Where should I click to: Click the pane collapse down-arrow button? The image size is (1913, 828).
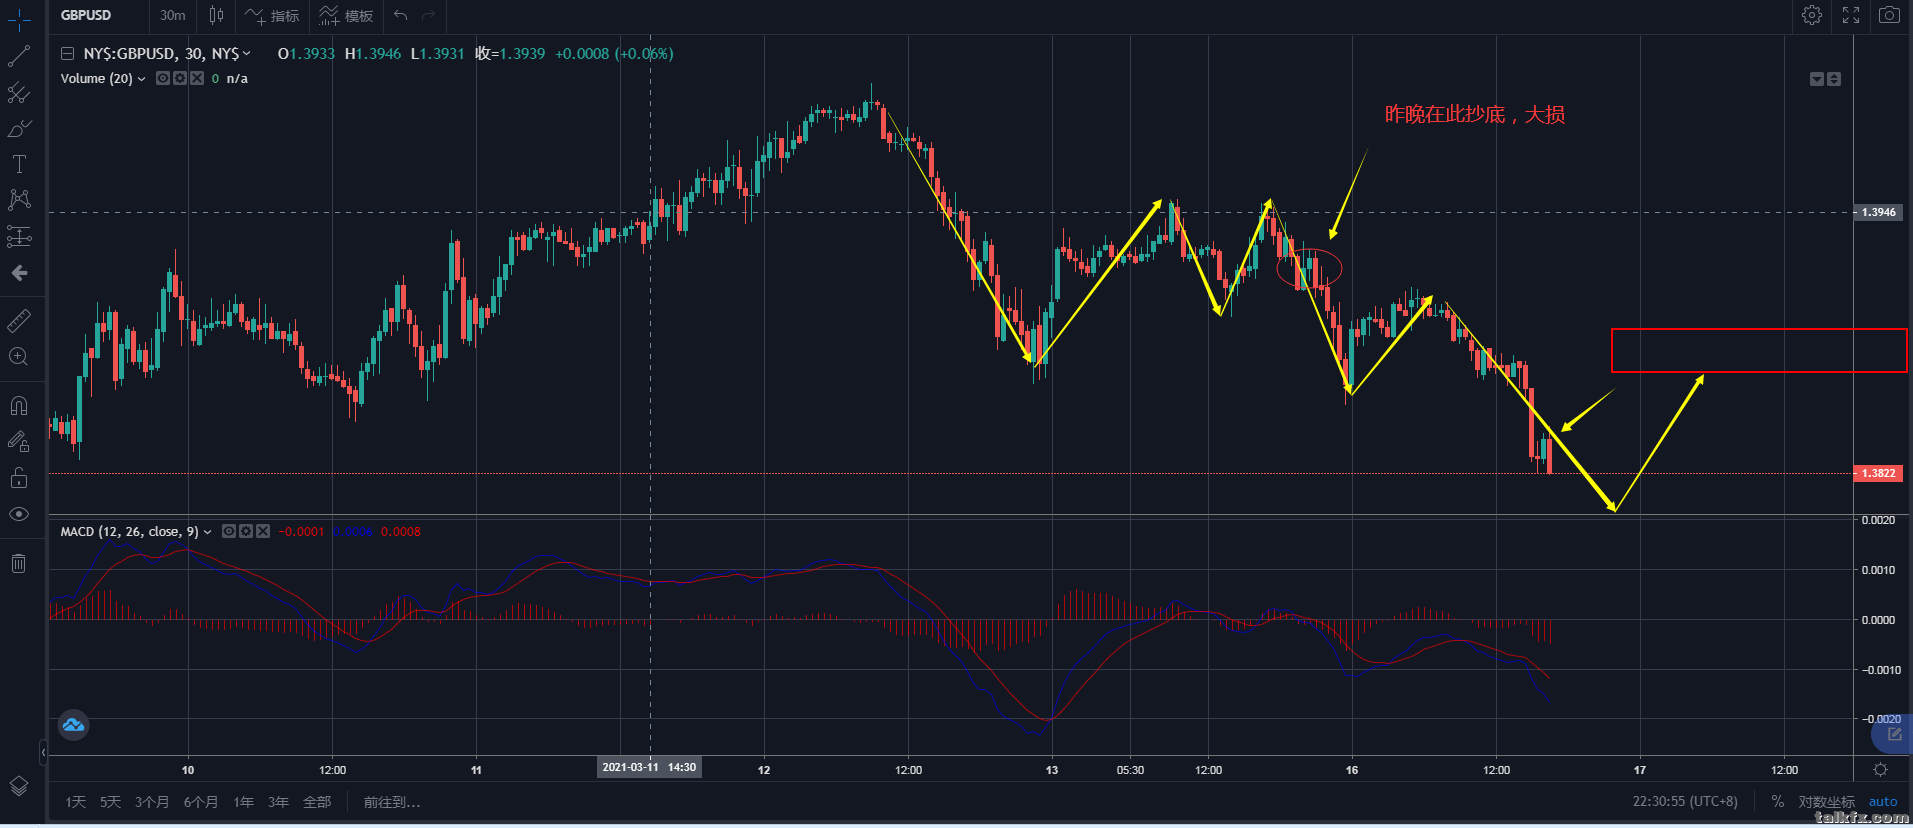[1817, 79]
